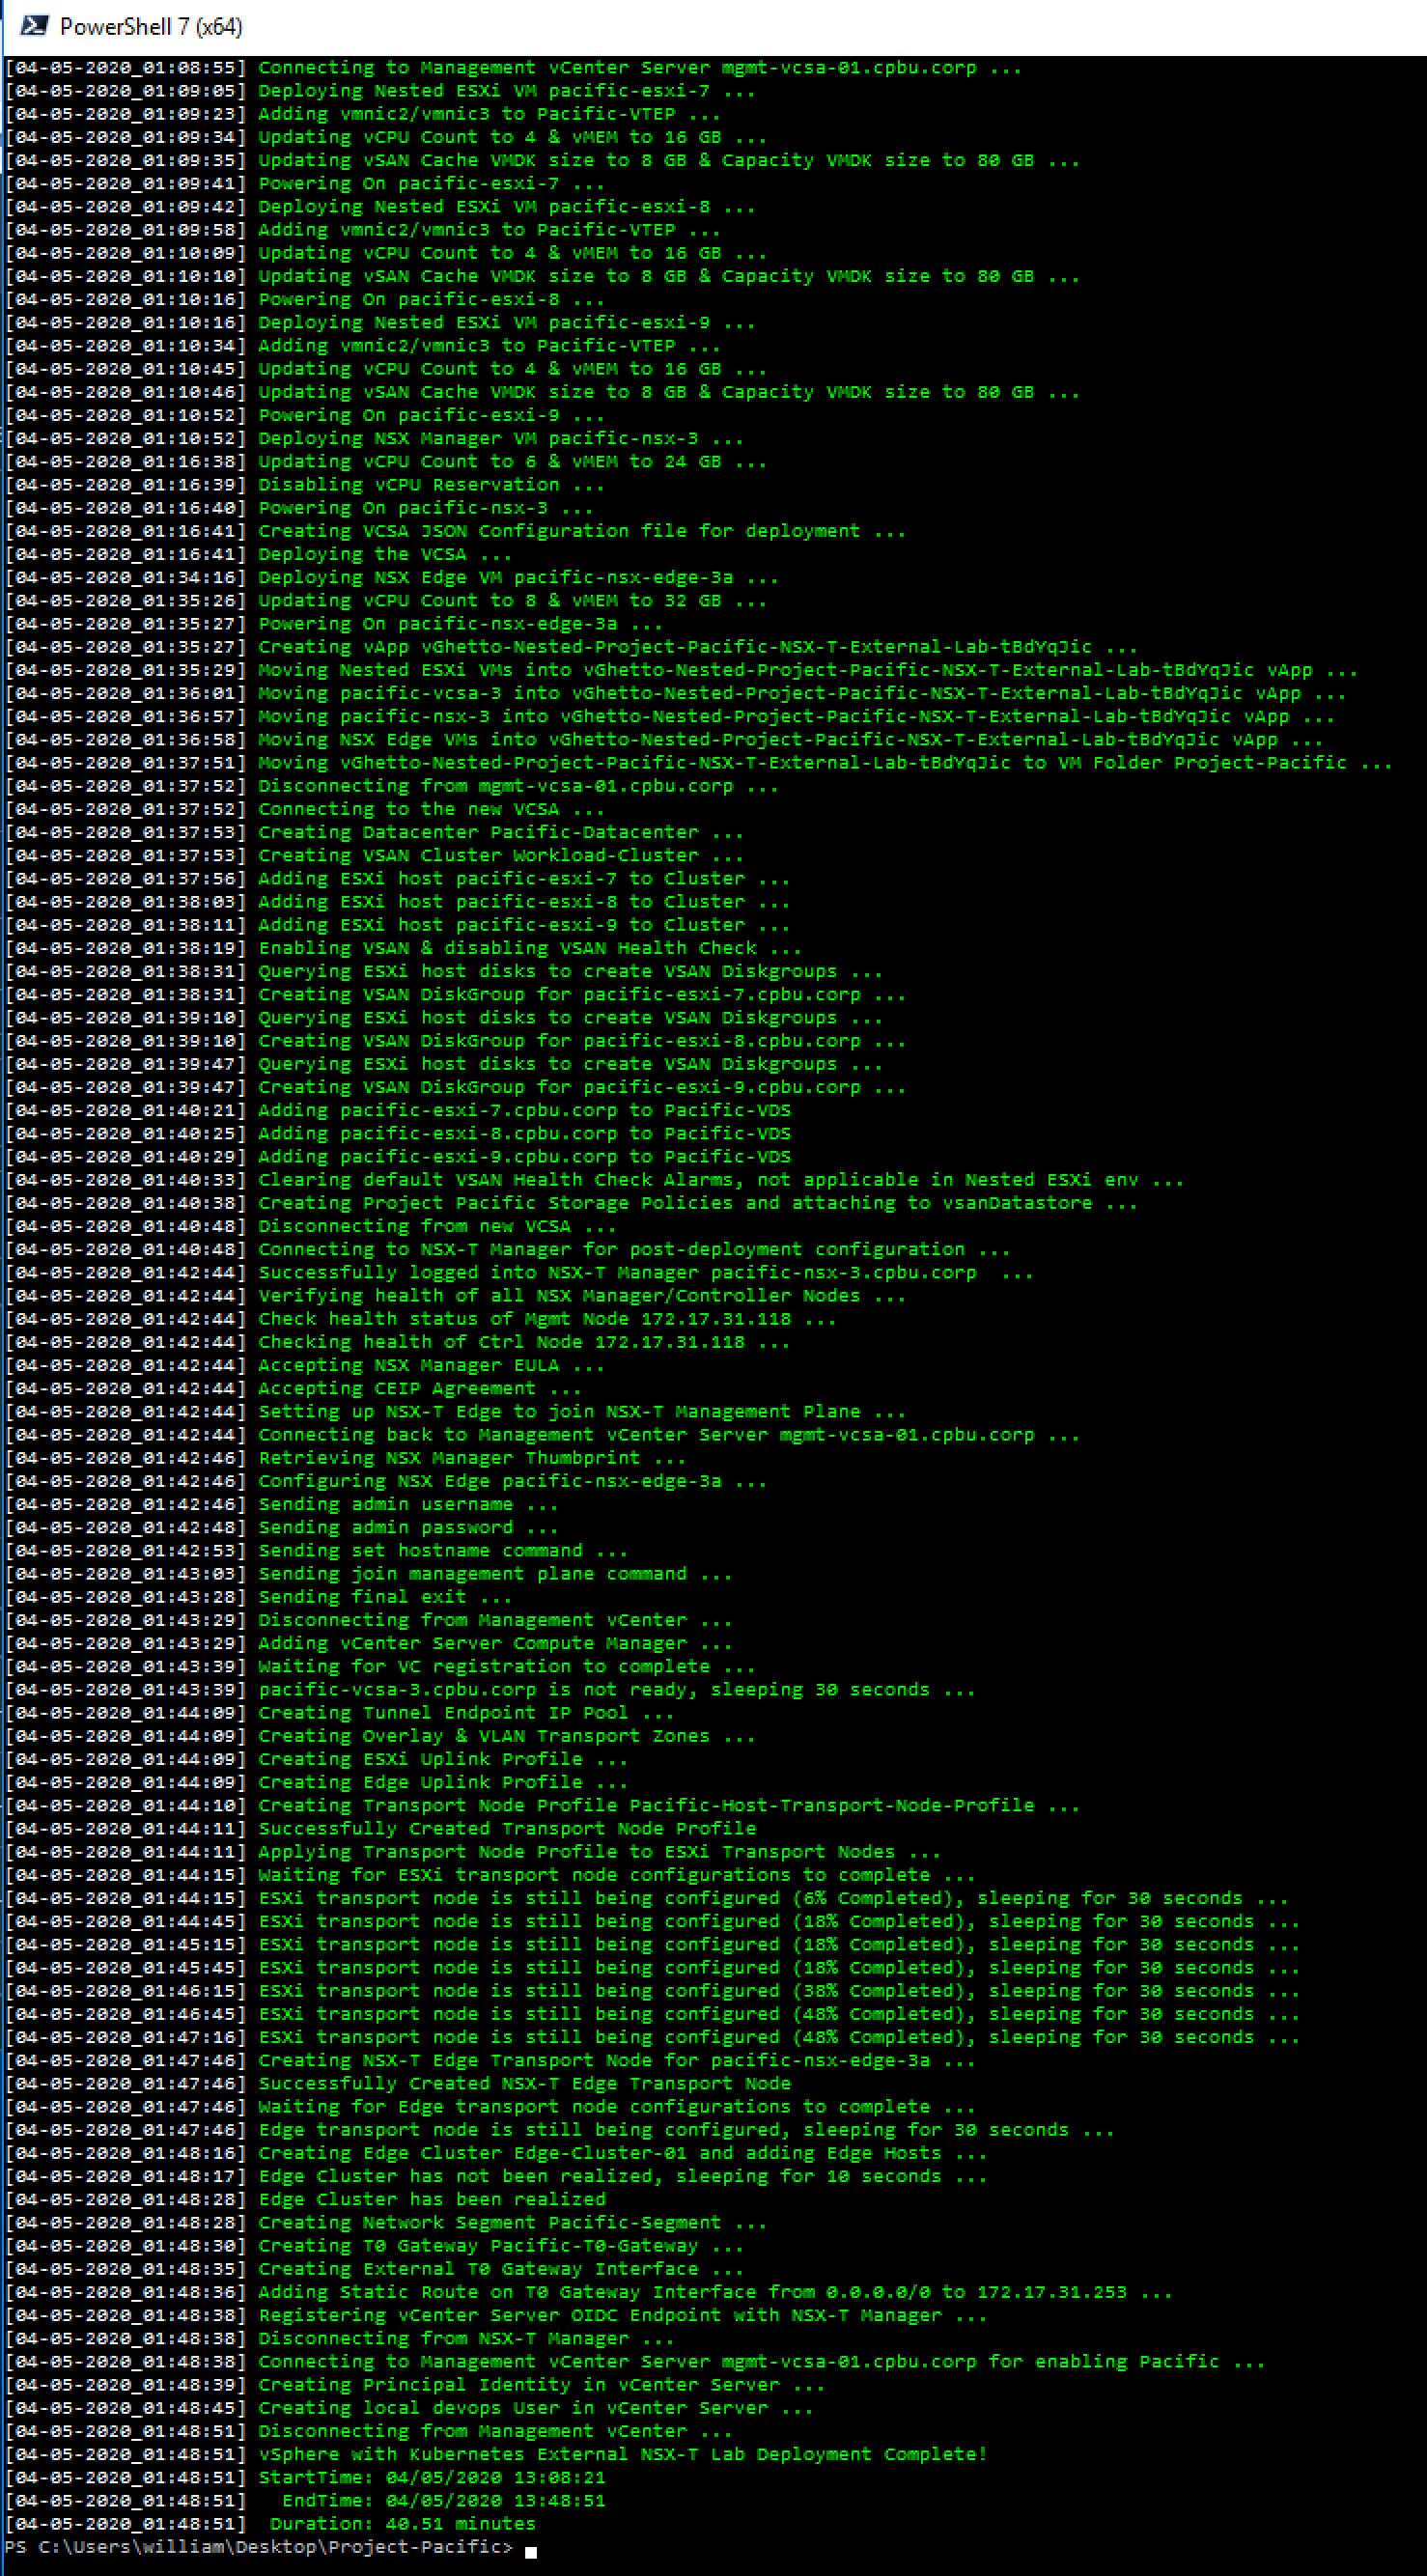Click 'Connecting to the new VCSA' line
This screenshot has width=1427, height=2576.
tap(305, 809)
